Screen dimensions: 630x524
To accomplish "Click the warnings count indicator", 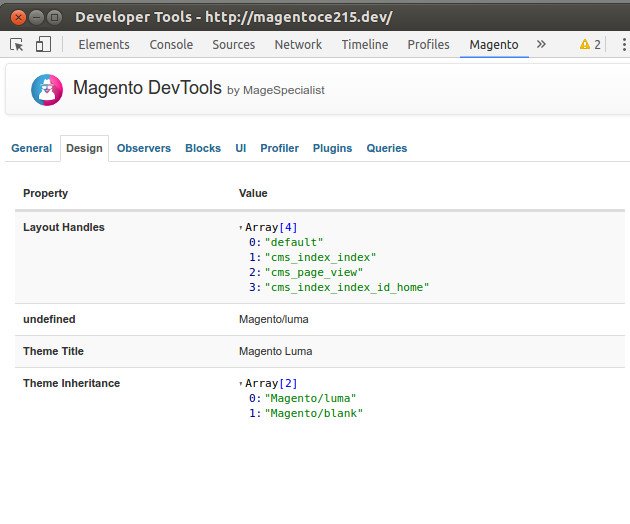I will (590, 45).
